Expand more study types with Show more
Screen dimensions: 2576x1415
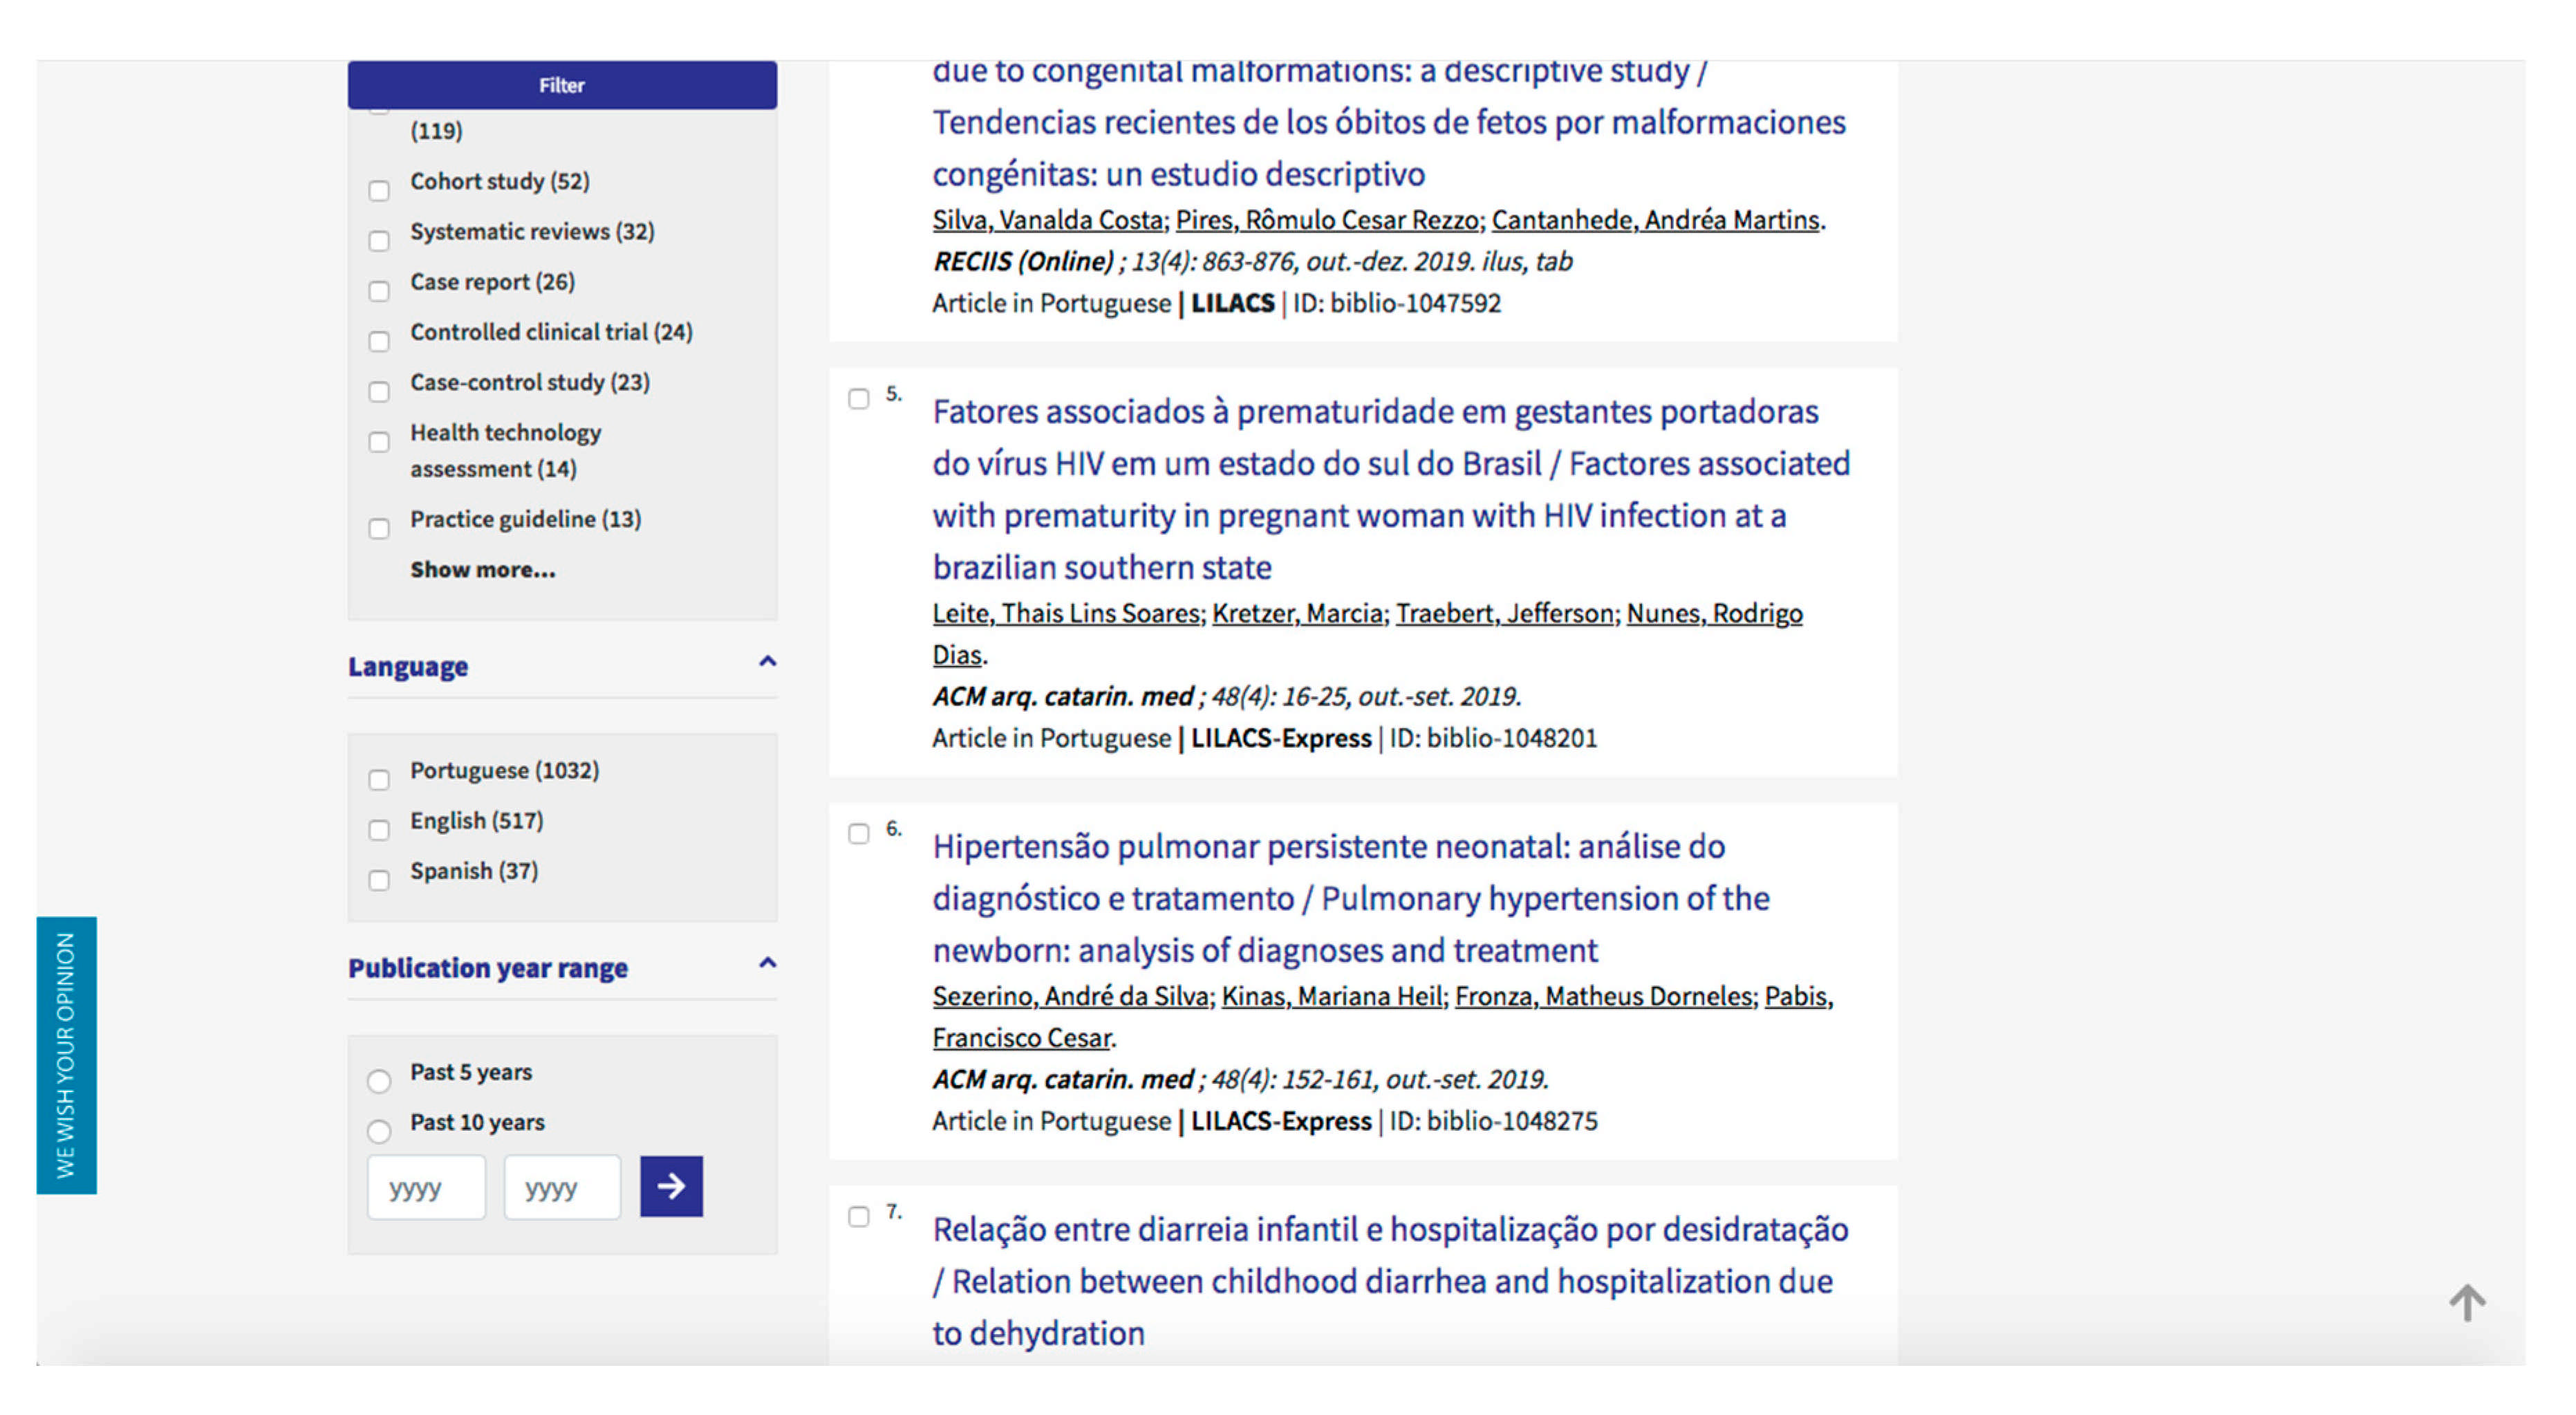click(x=482, y=569)
